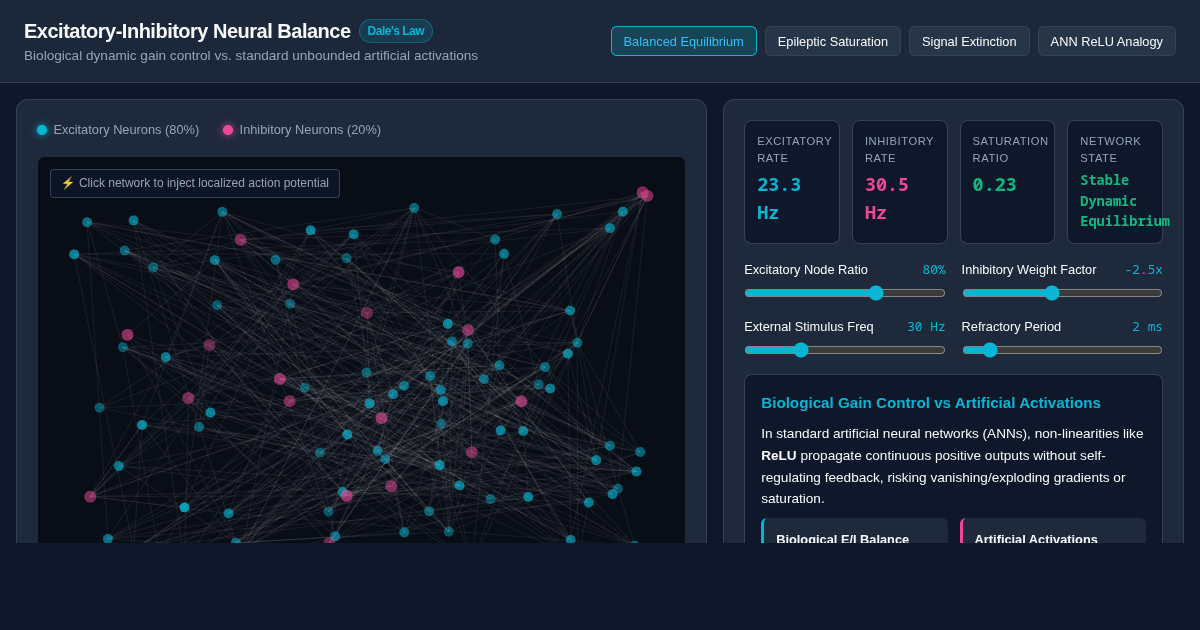
Task: Click the Inhibitory Neurons (20%) legend label
Action: click(310, 130)
